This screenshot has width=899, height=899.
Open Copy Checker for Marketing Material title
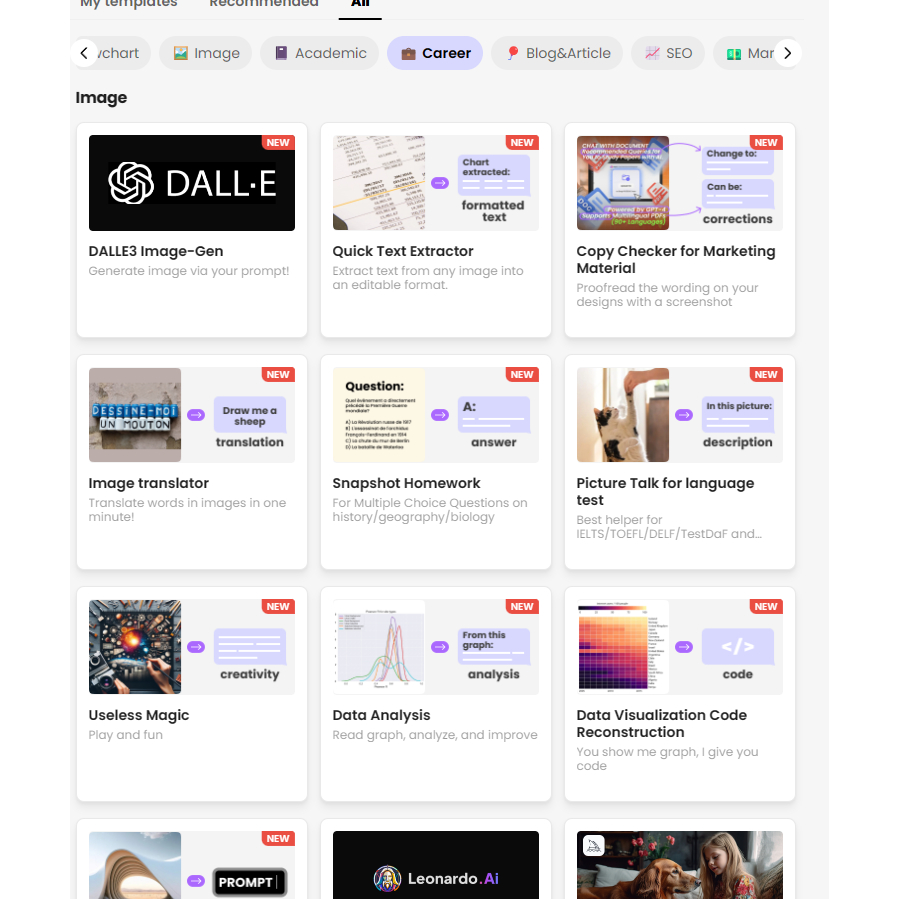pyautogui.click(x=676, y=260)
